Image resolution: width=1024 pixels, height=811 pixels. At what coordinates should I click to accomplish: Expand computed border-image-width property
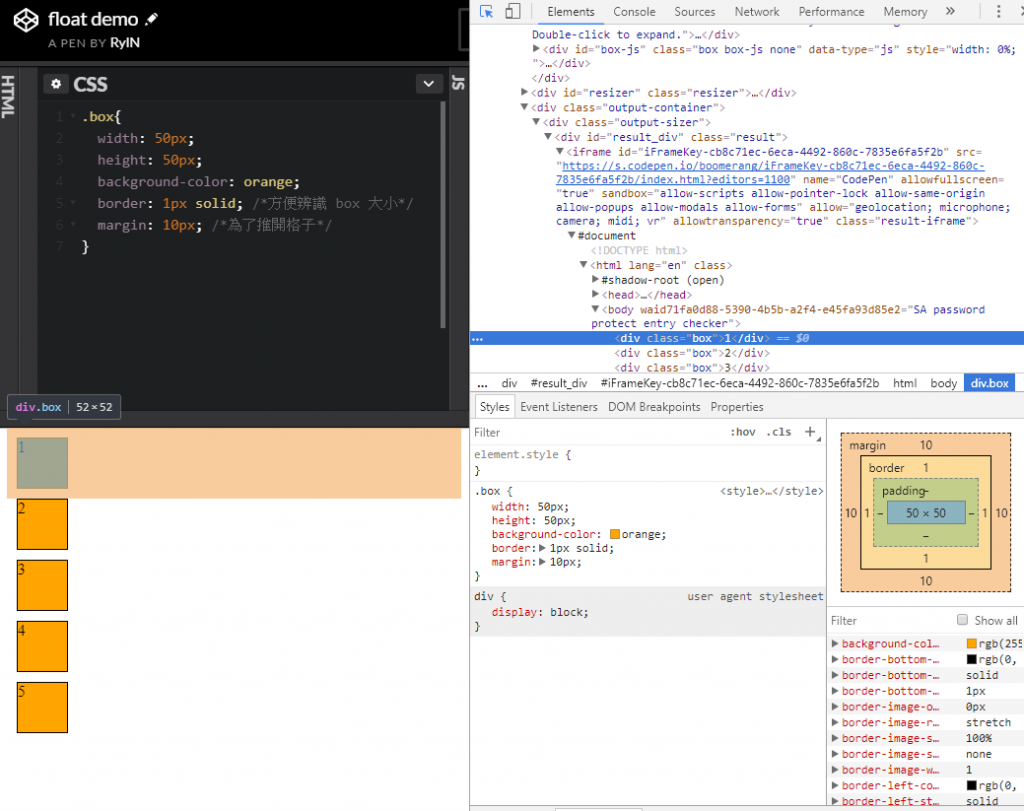click(x=835, y=770)
